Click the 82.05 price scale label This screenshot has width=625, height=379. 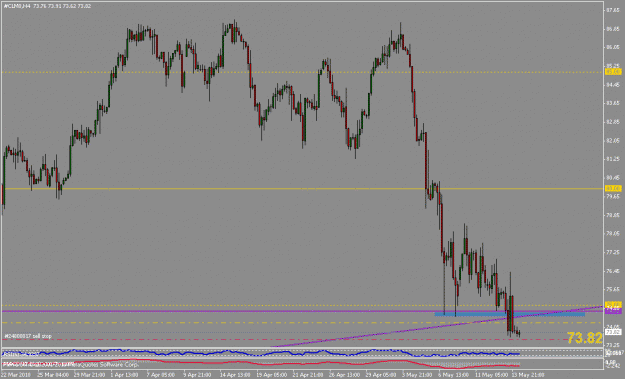pos(613,140)
